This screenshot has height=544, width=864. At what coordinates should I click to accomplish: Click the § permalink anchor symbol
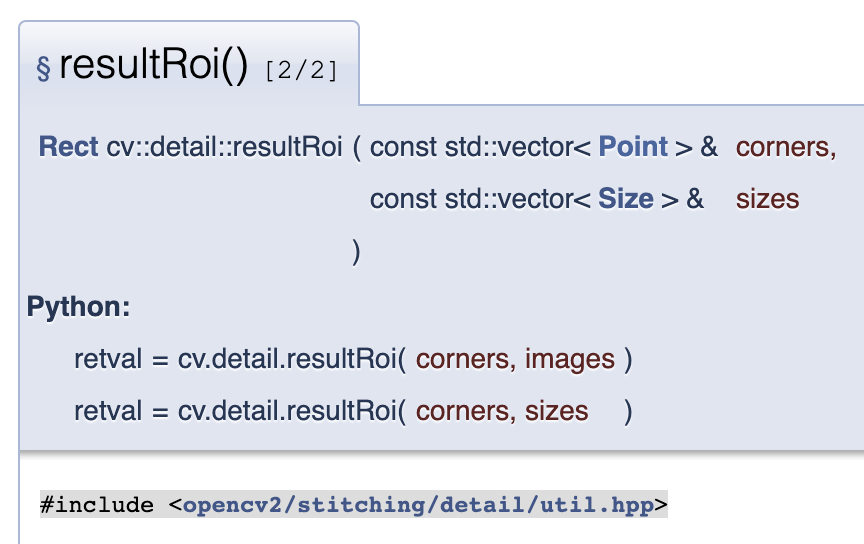44,68
